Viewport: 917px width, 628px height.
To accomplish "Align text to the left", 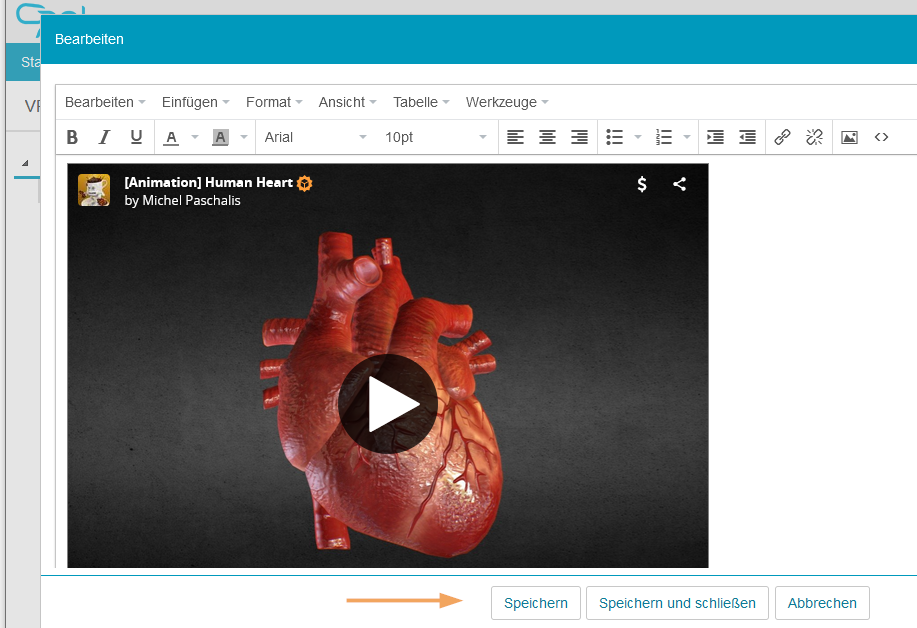I will pyautogui.click(x=515, y=137).
